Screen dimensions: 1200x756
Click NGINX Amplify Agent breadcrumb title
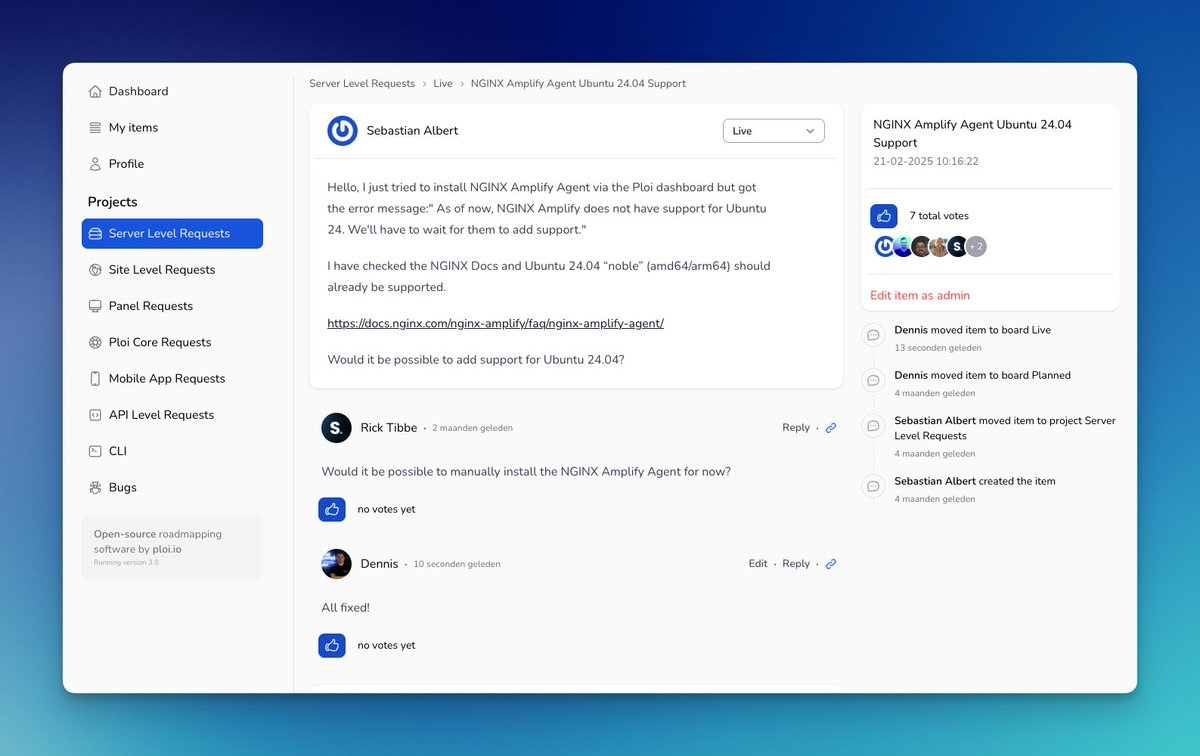coord(578,84)
